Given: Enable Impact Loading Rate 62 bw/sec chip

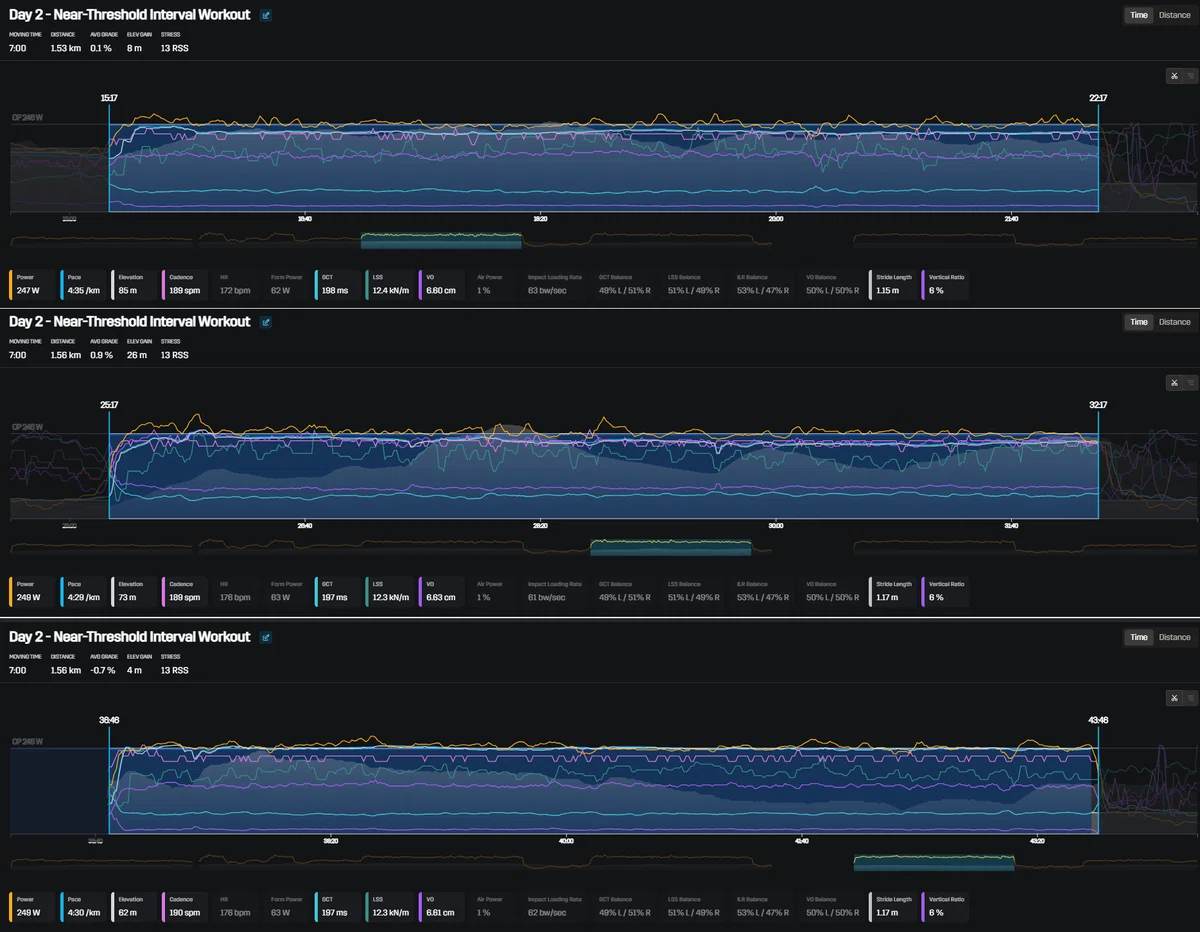Looking at the screenshot, I should pyautogui.click(x=556, y=908).
